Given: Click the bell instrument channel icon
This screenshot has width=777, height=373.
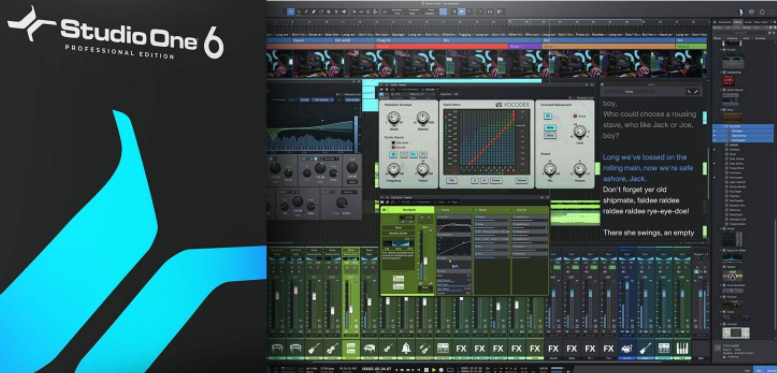Looking at the screenshot, I should [406, 348].
